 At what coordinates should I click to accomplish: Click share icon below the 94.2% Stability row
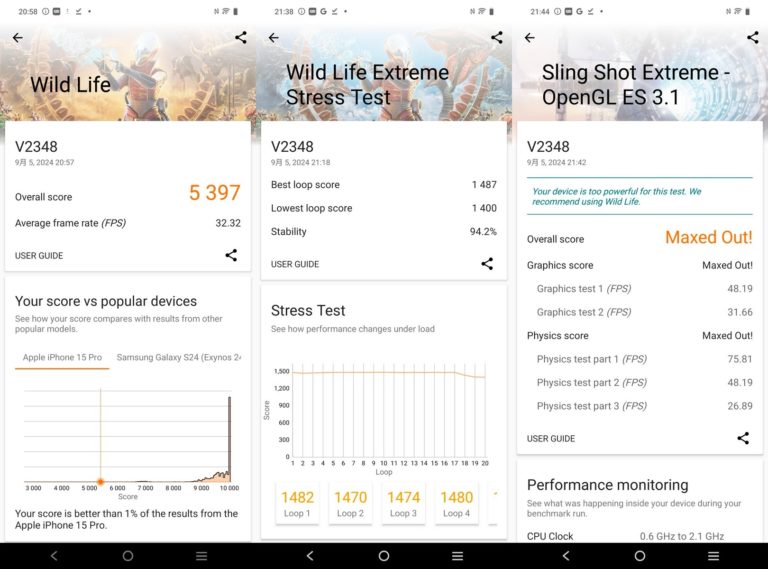[x=487, y=264]
